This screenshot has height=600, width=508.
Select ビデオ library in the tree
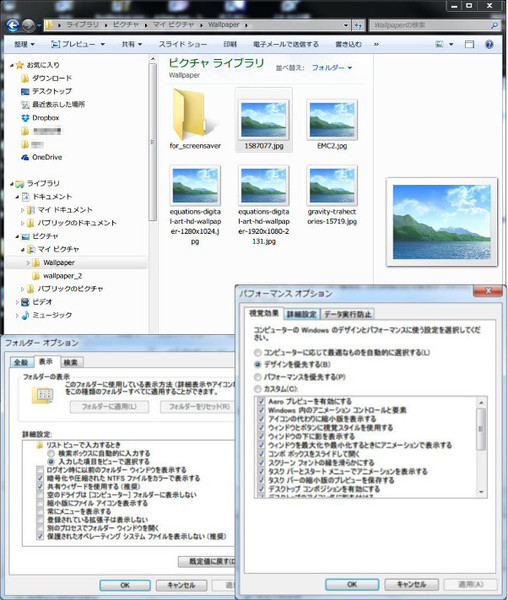(x=37, y=302)
